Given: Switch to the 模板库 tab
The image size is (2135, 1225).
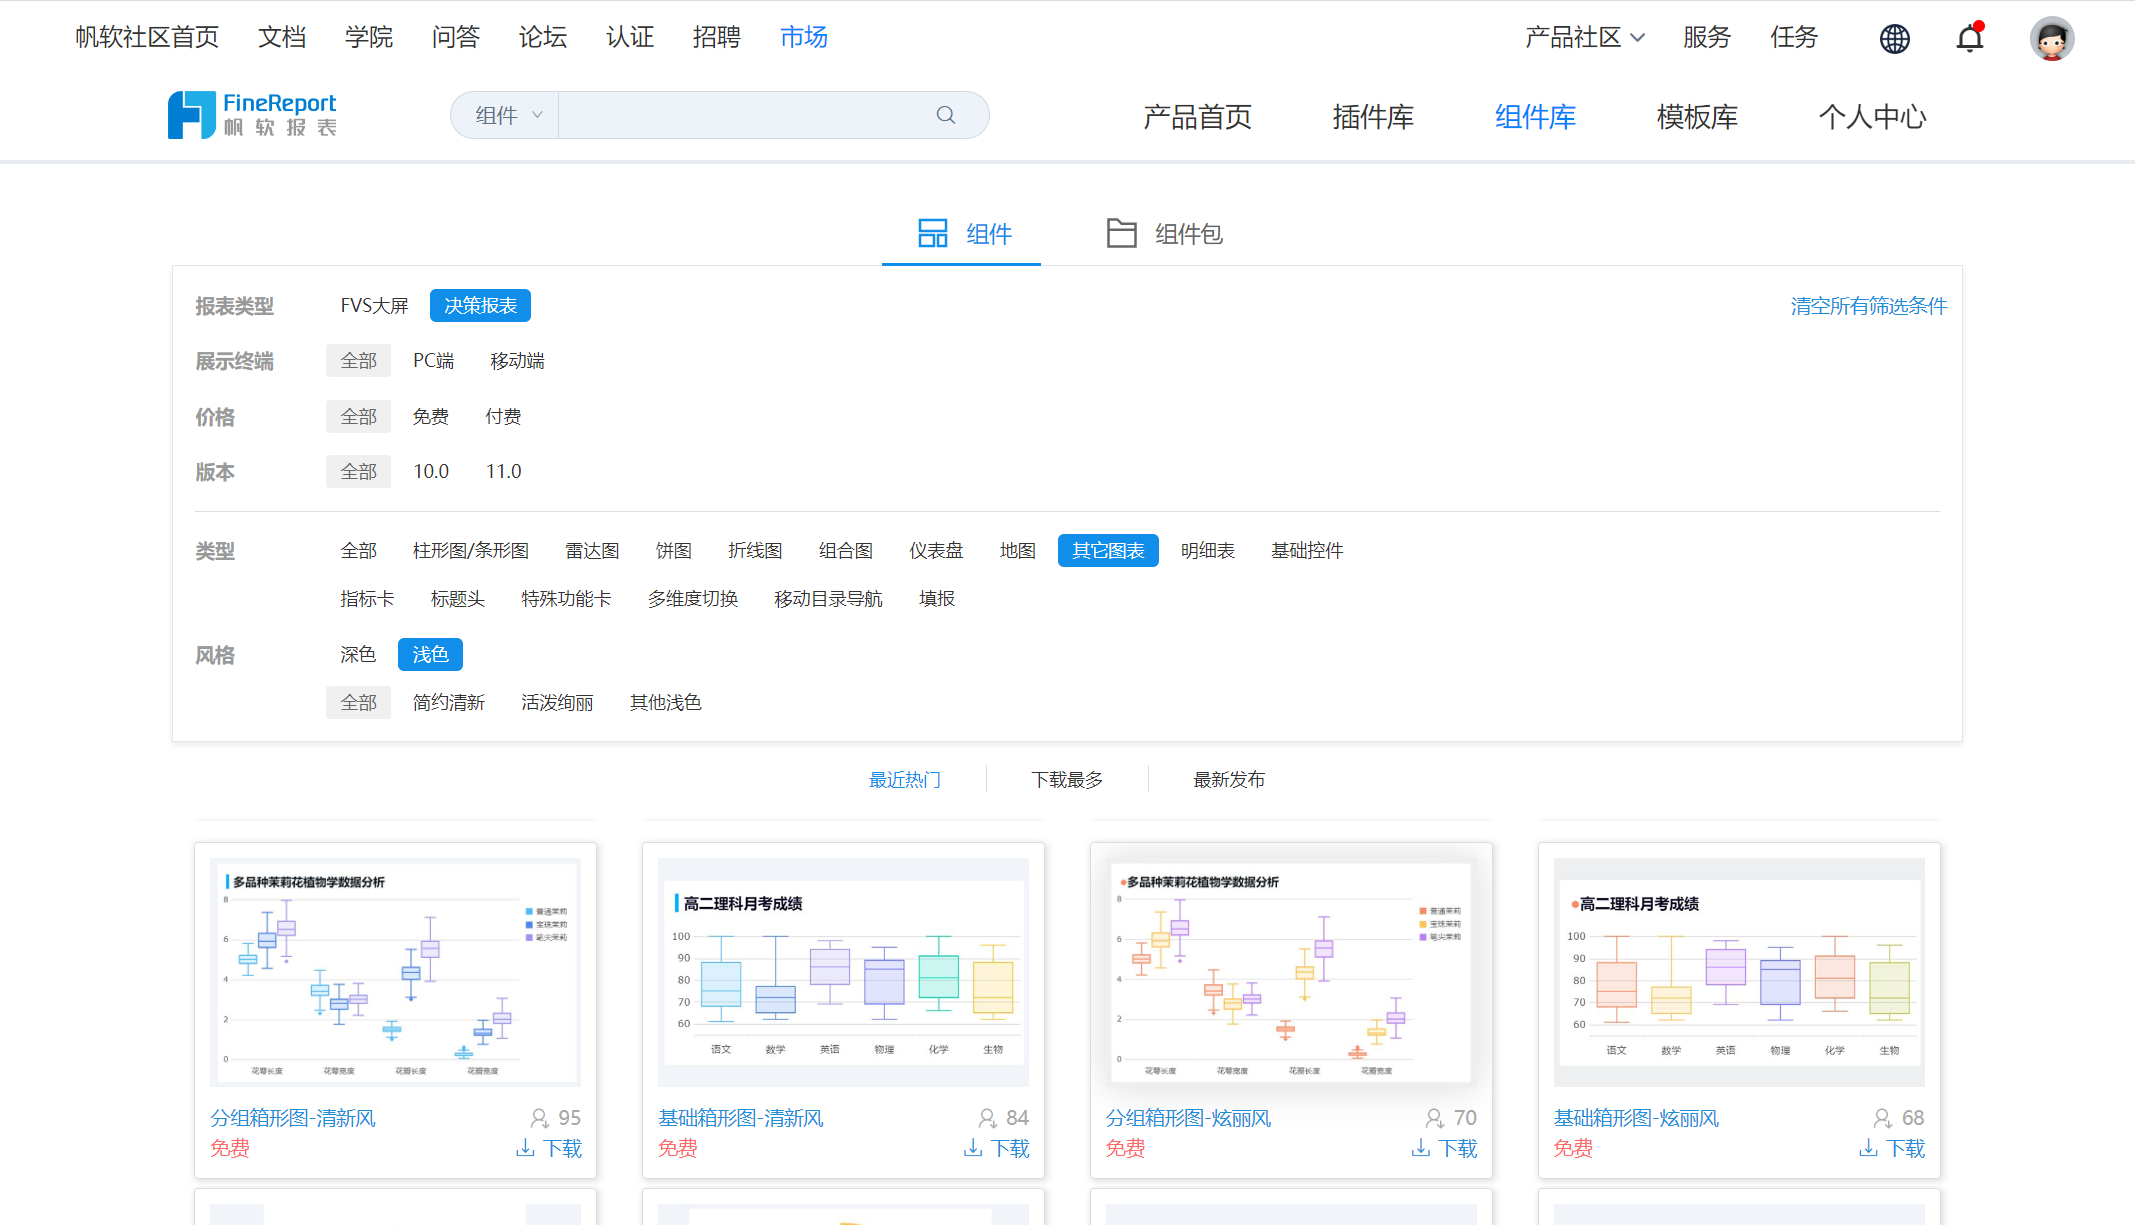Looking at the screenshot, I should point(1696,117).
